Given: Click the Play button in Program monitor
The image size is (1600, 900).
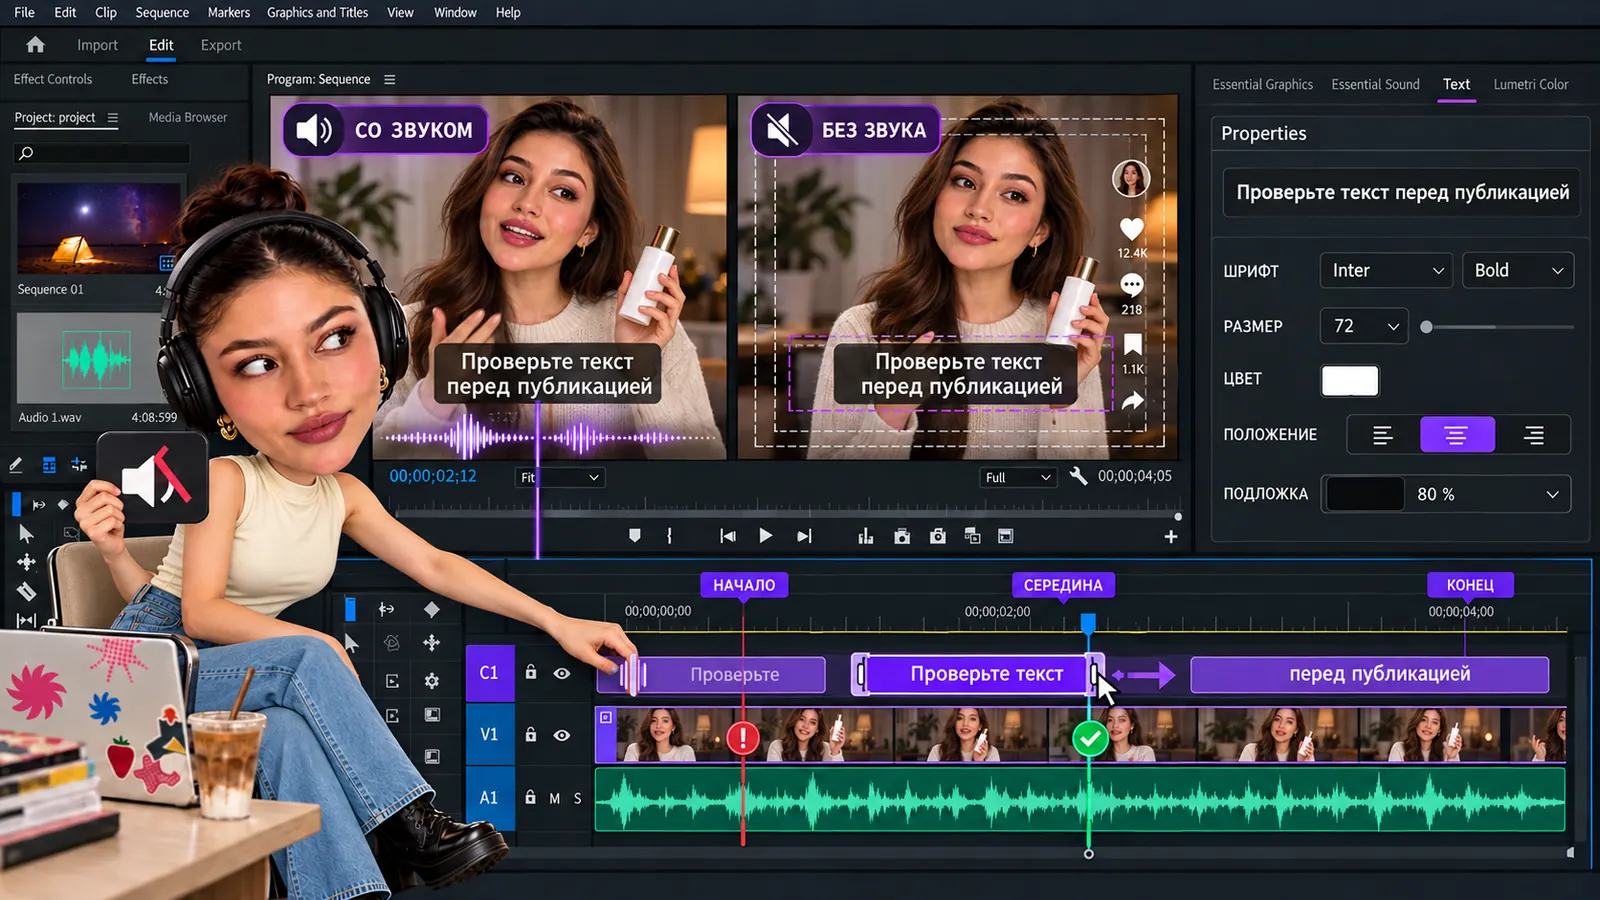Looking at the screenshot, I should pyautogui.click(x=765, y=536).
